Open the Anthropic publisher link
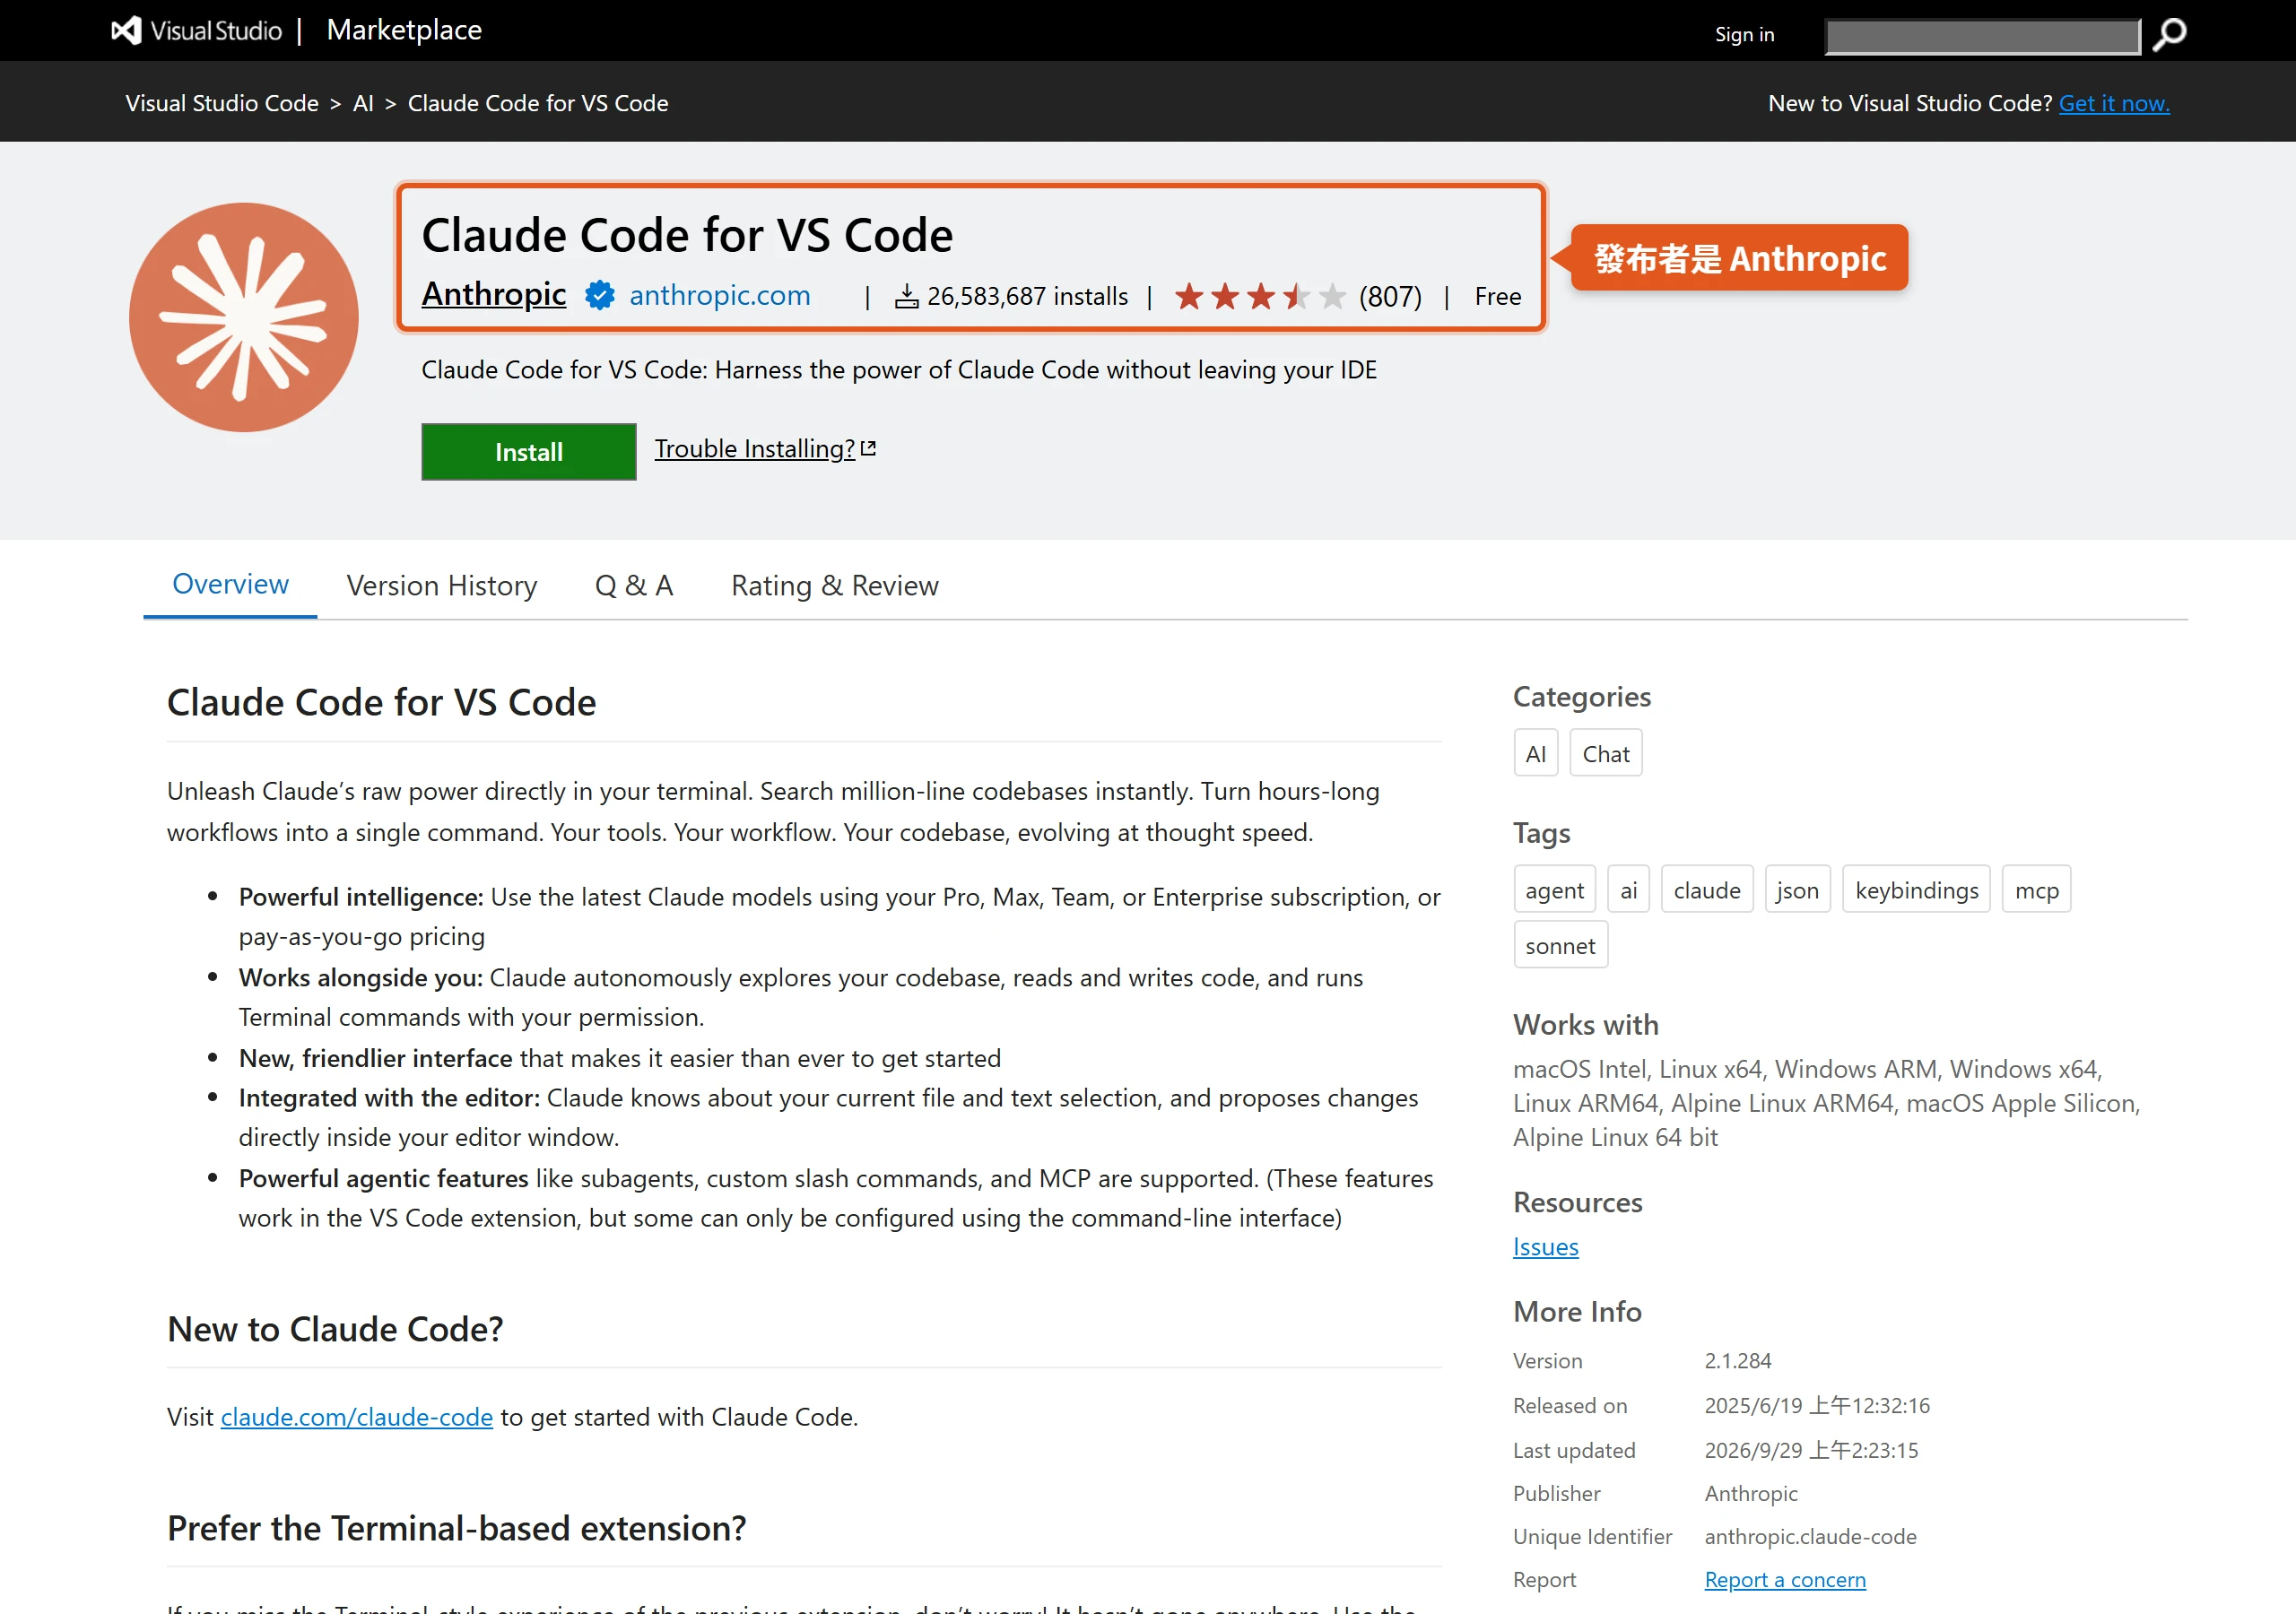This screenshot has height=1614, width=2296. pos(493,294)
